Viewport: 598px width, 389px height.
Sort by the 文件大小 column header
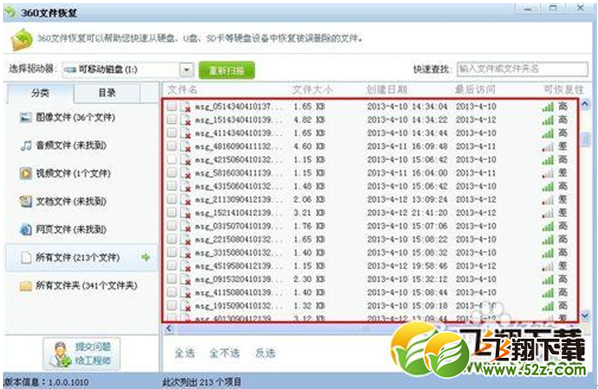point(312,90)
